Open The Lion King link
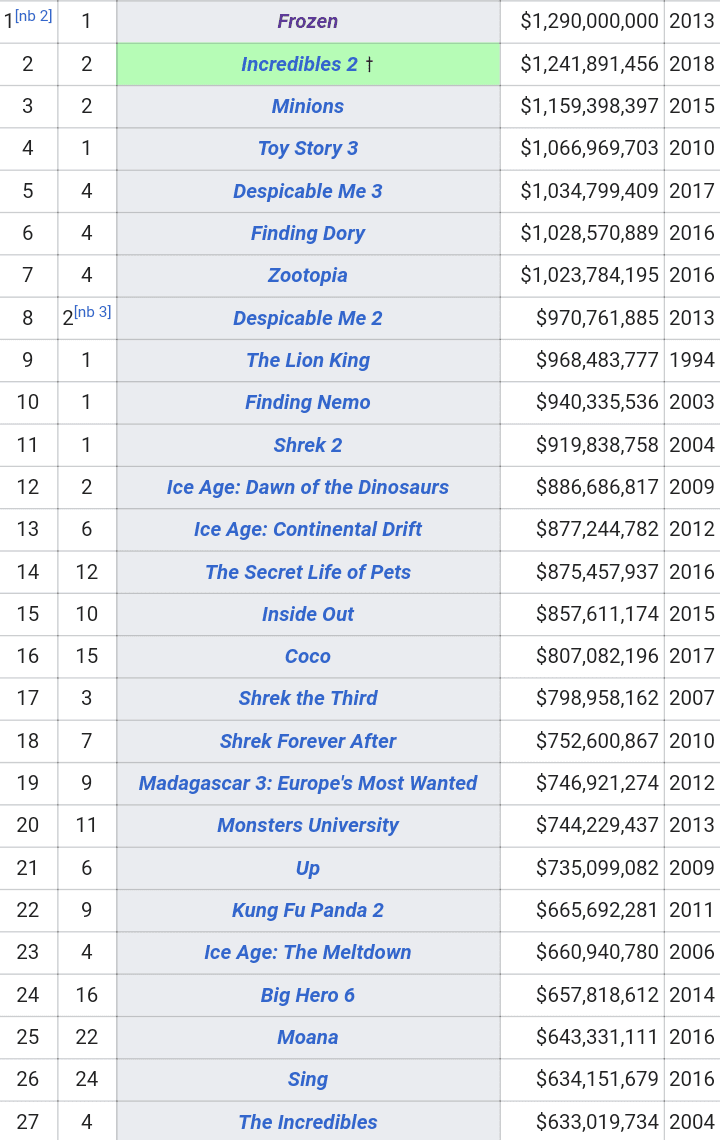This screenshot has width=720, height=1140. (x=308, y=360)
